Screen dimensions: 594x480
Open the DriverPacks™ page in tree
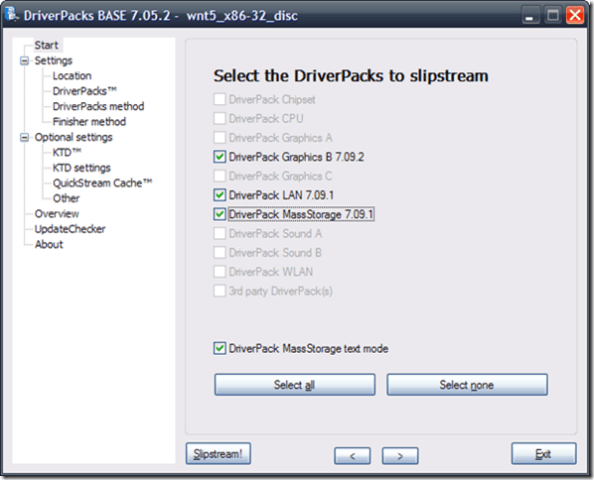[x=84, y=91]
